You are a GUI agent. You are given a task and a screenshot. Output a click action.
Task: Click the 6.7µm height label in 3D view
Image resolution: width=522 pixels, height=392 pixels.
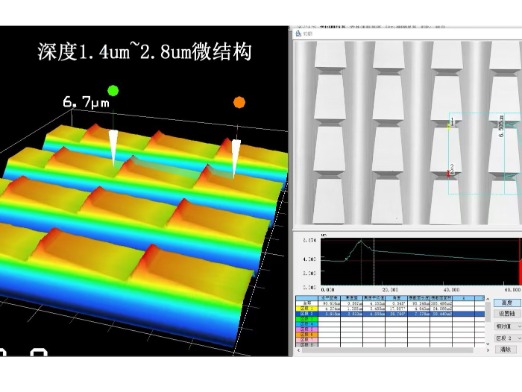(x=86, y=102)
